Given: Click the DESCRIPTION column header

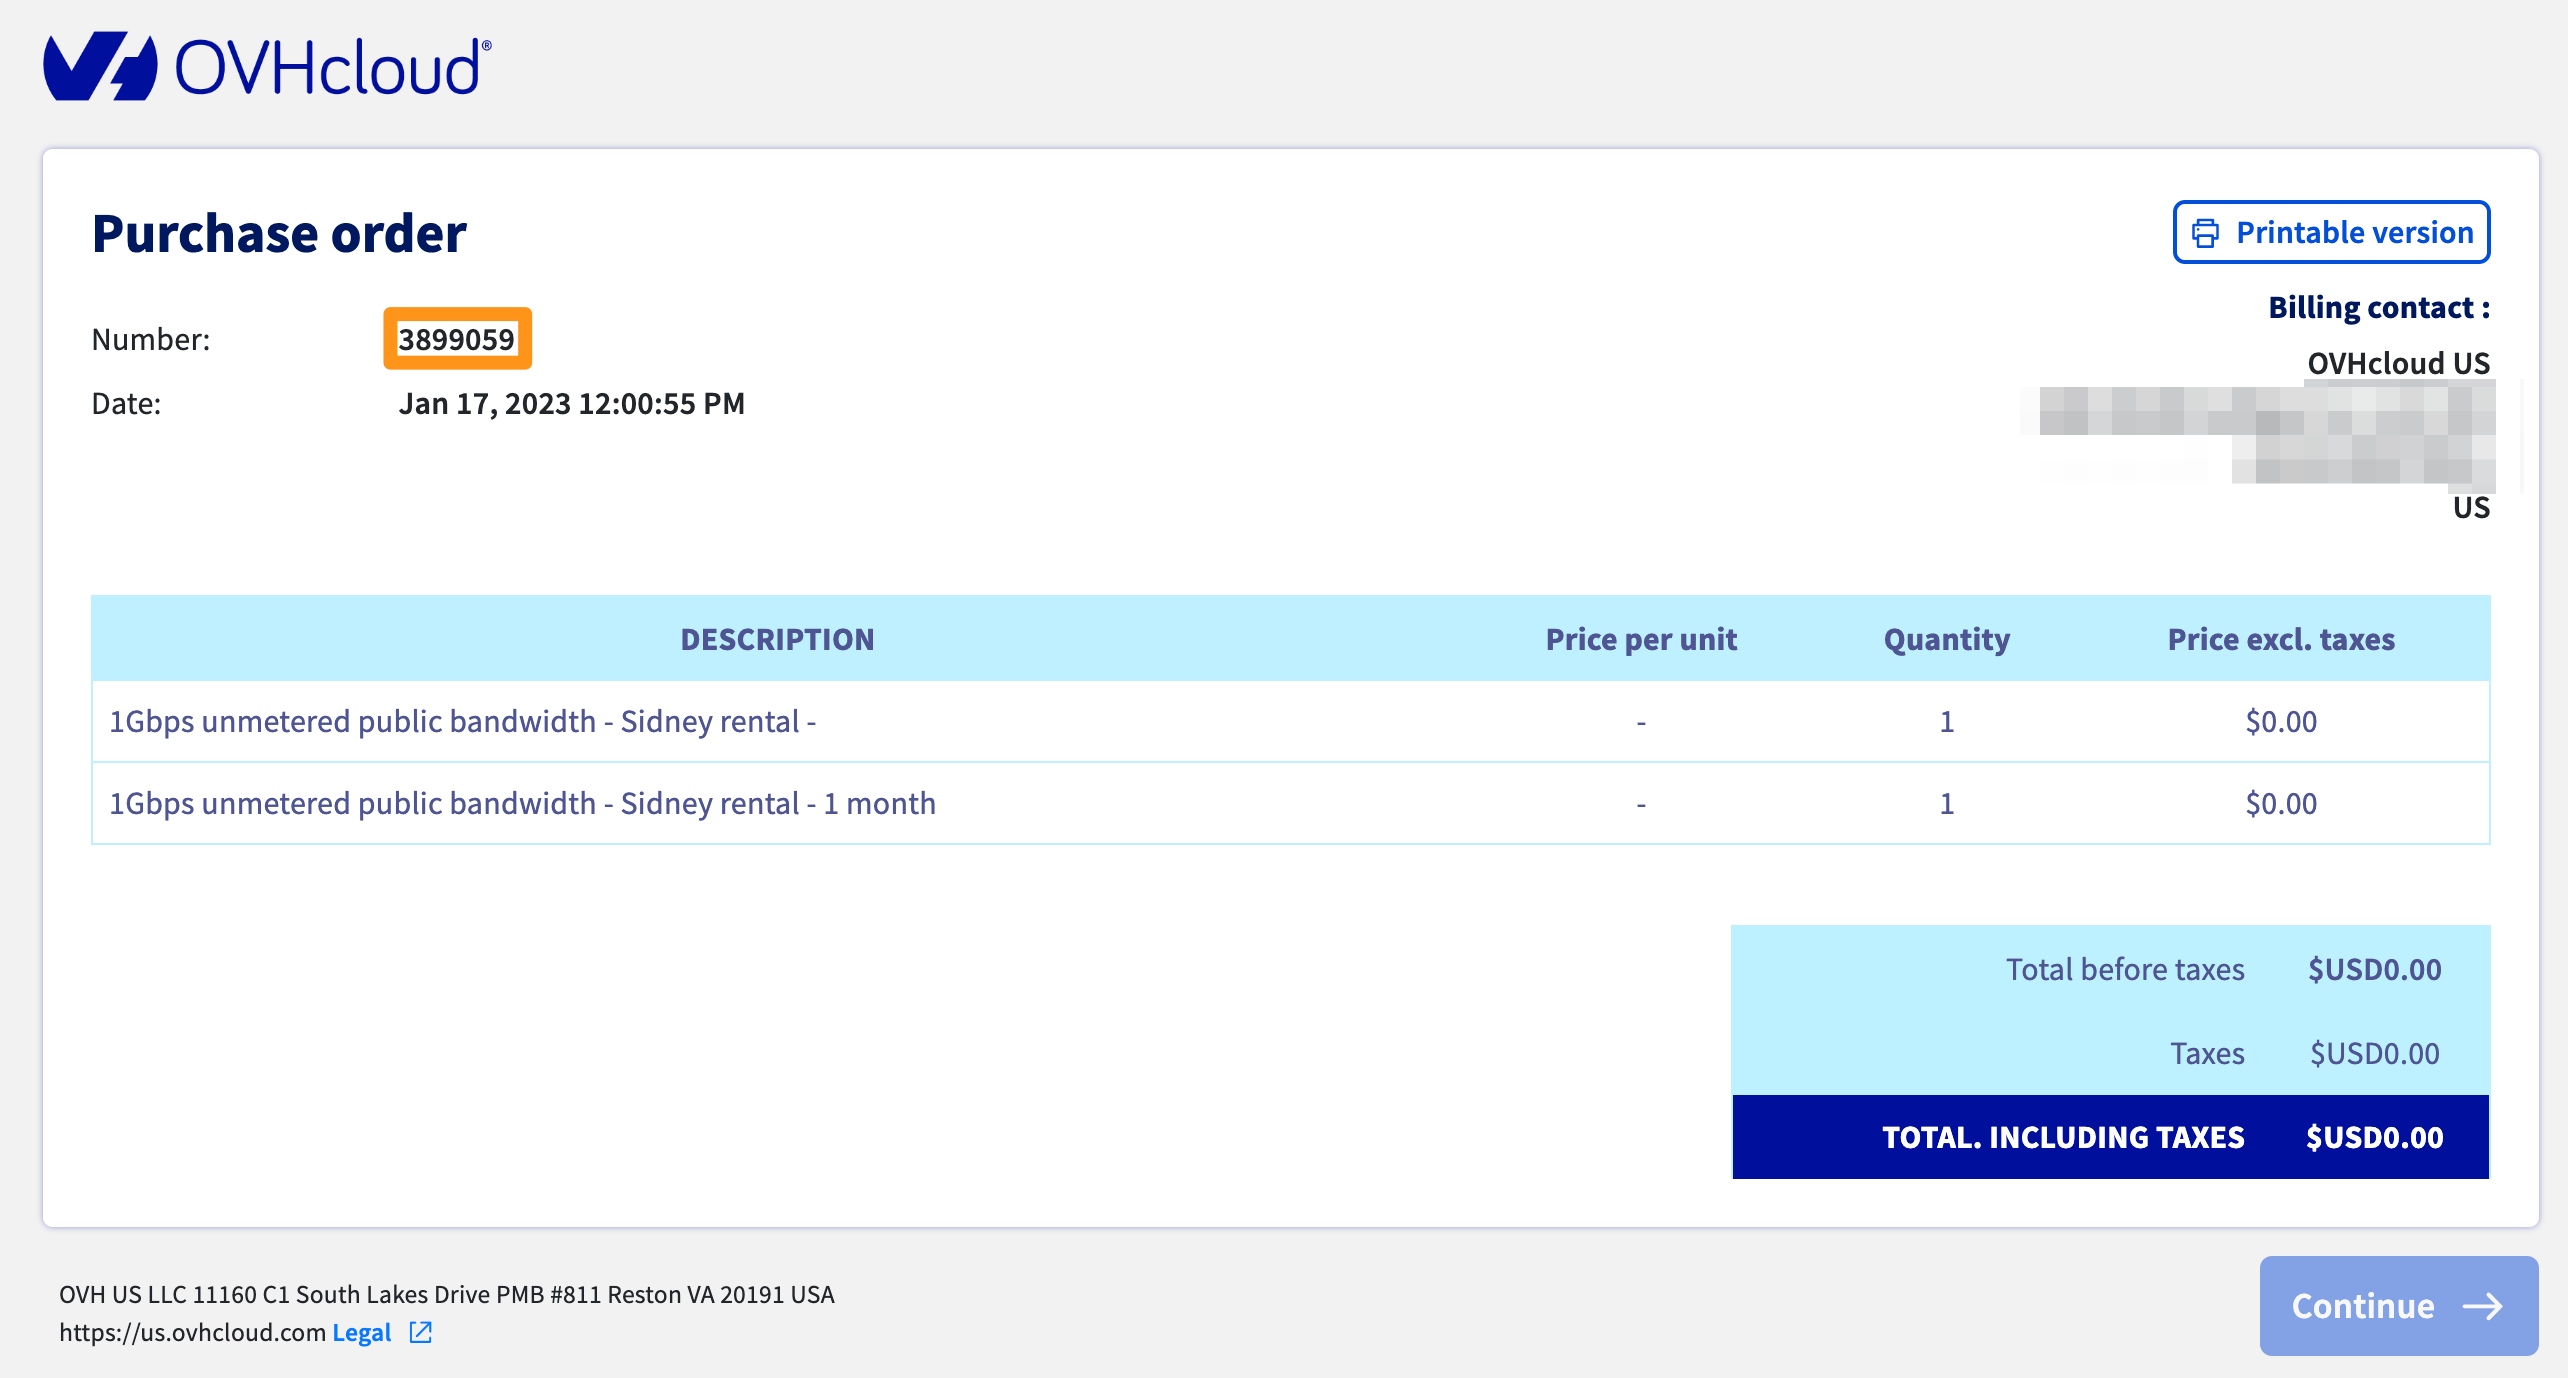Looking at the screenshot, I should [x=777, y=639].
